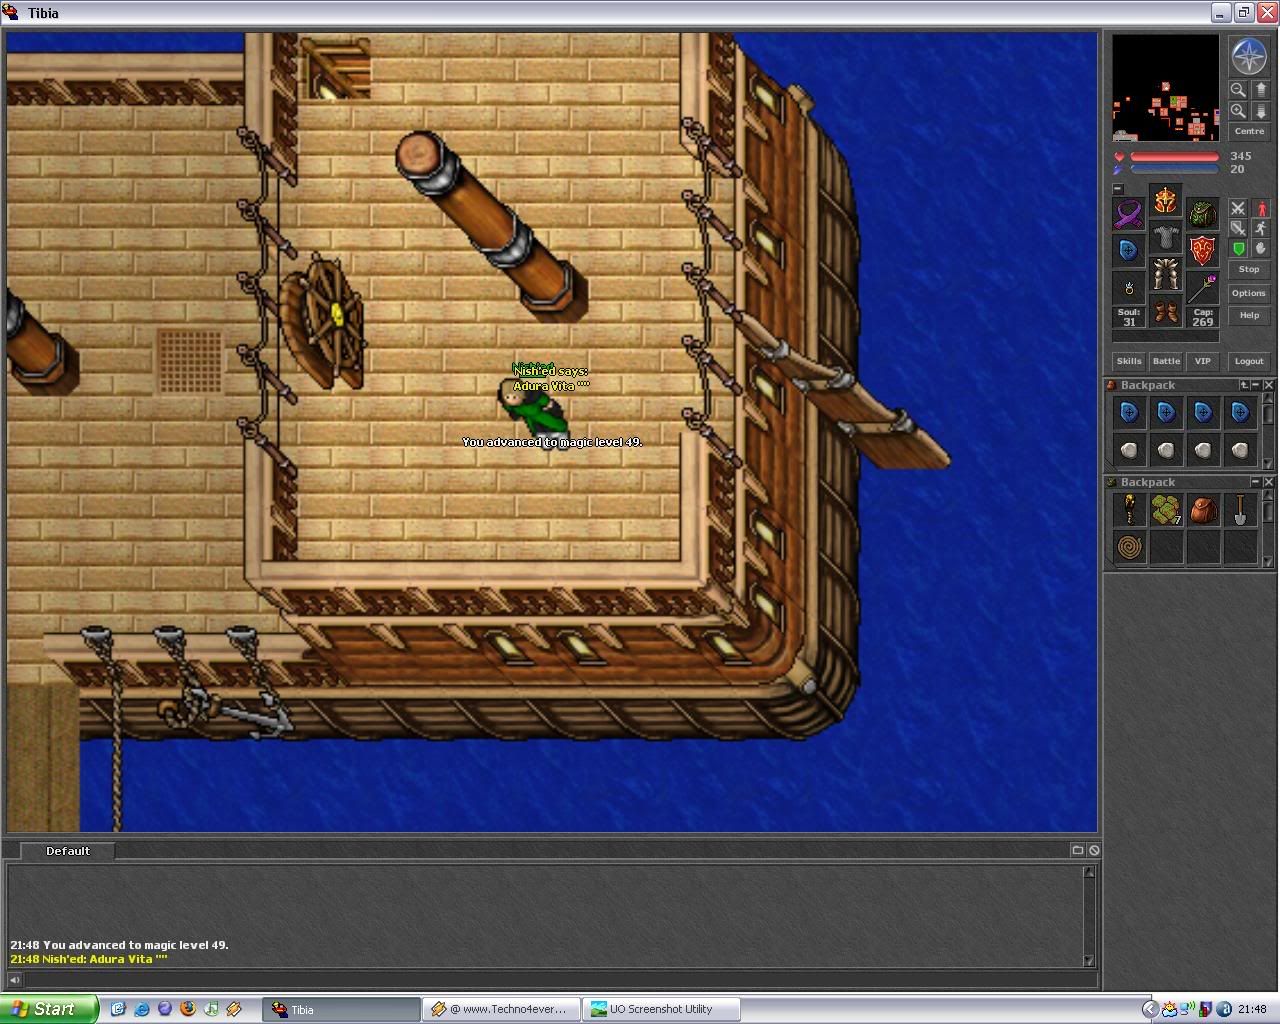Select the torch item in the Backpack
1280x1024 pixels.
(1129, 510)
